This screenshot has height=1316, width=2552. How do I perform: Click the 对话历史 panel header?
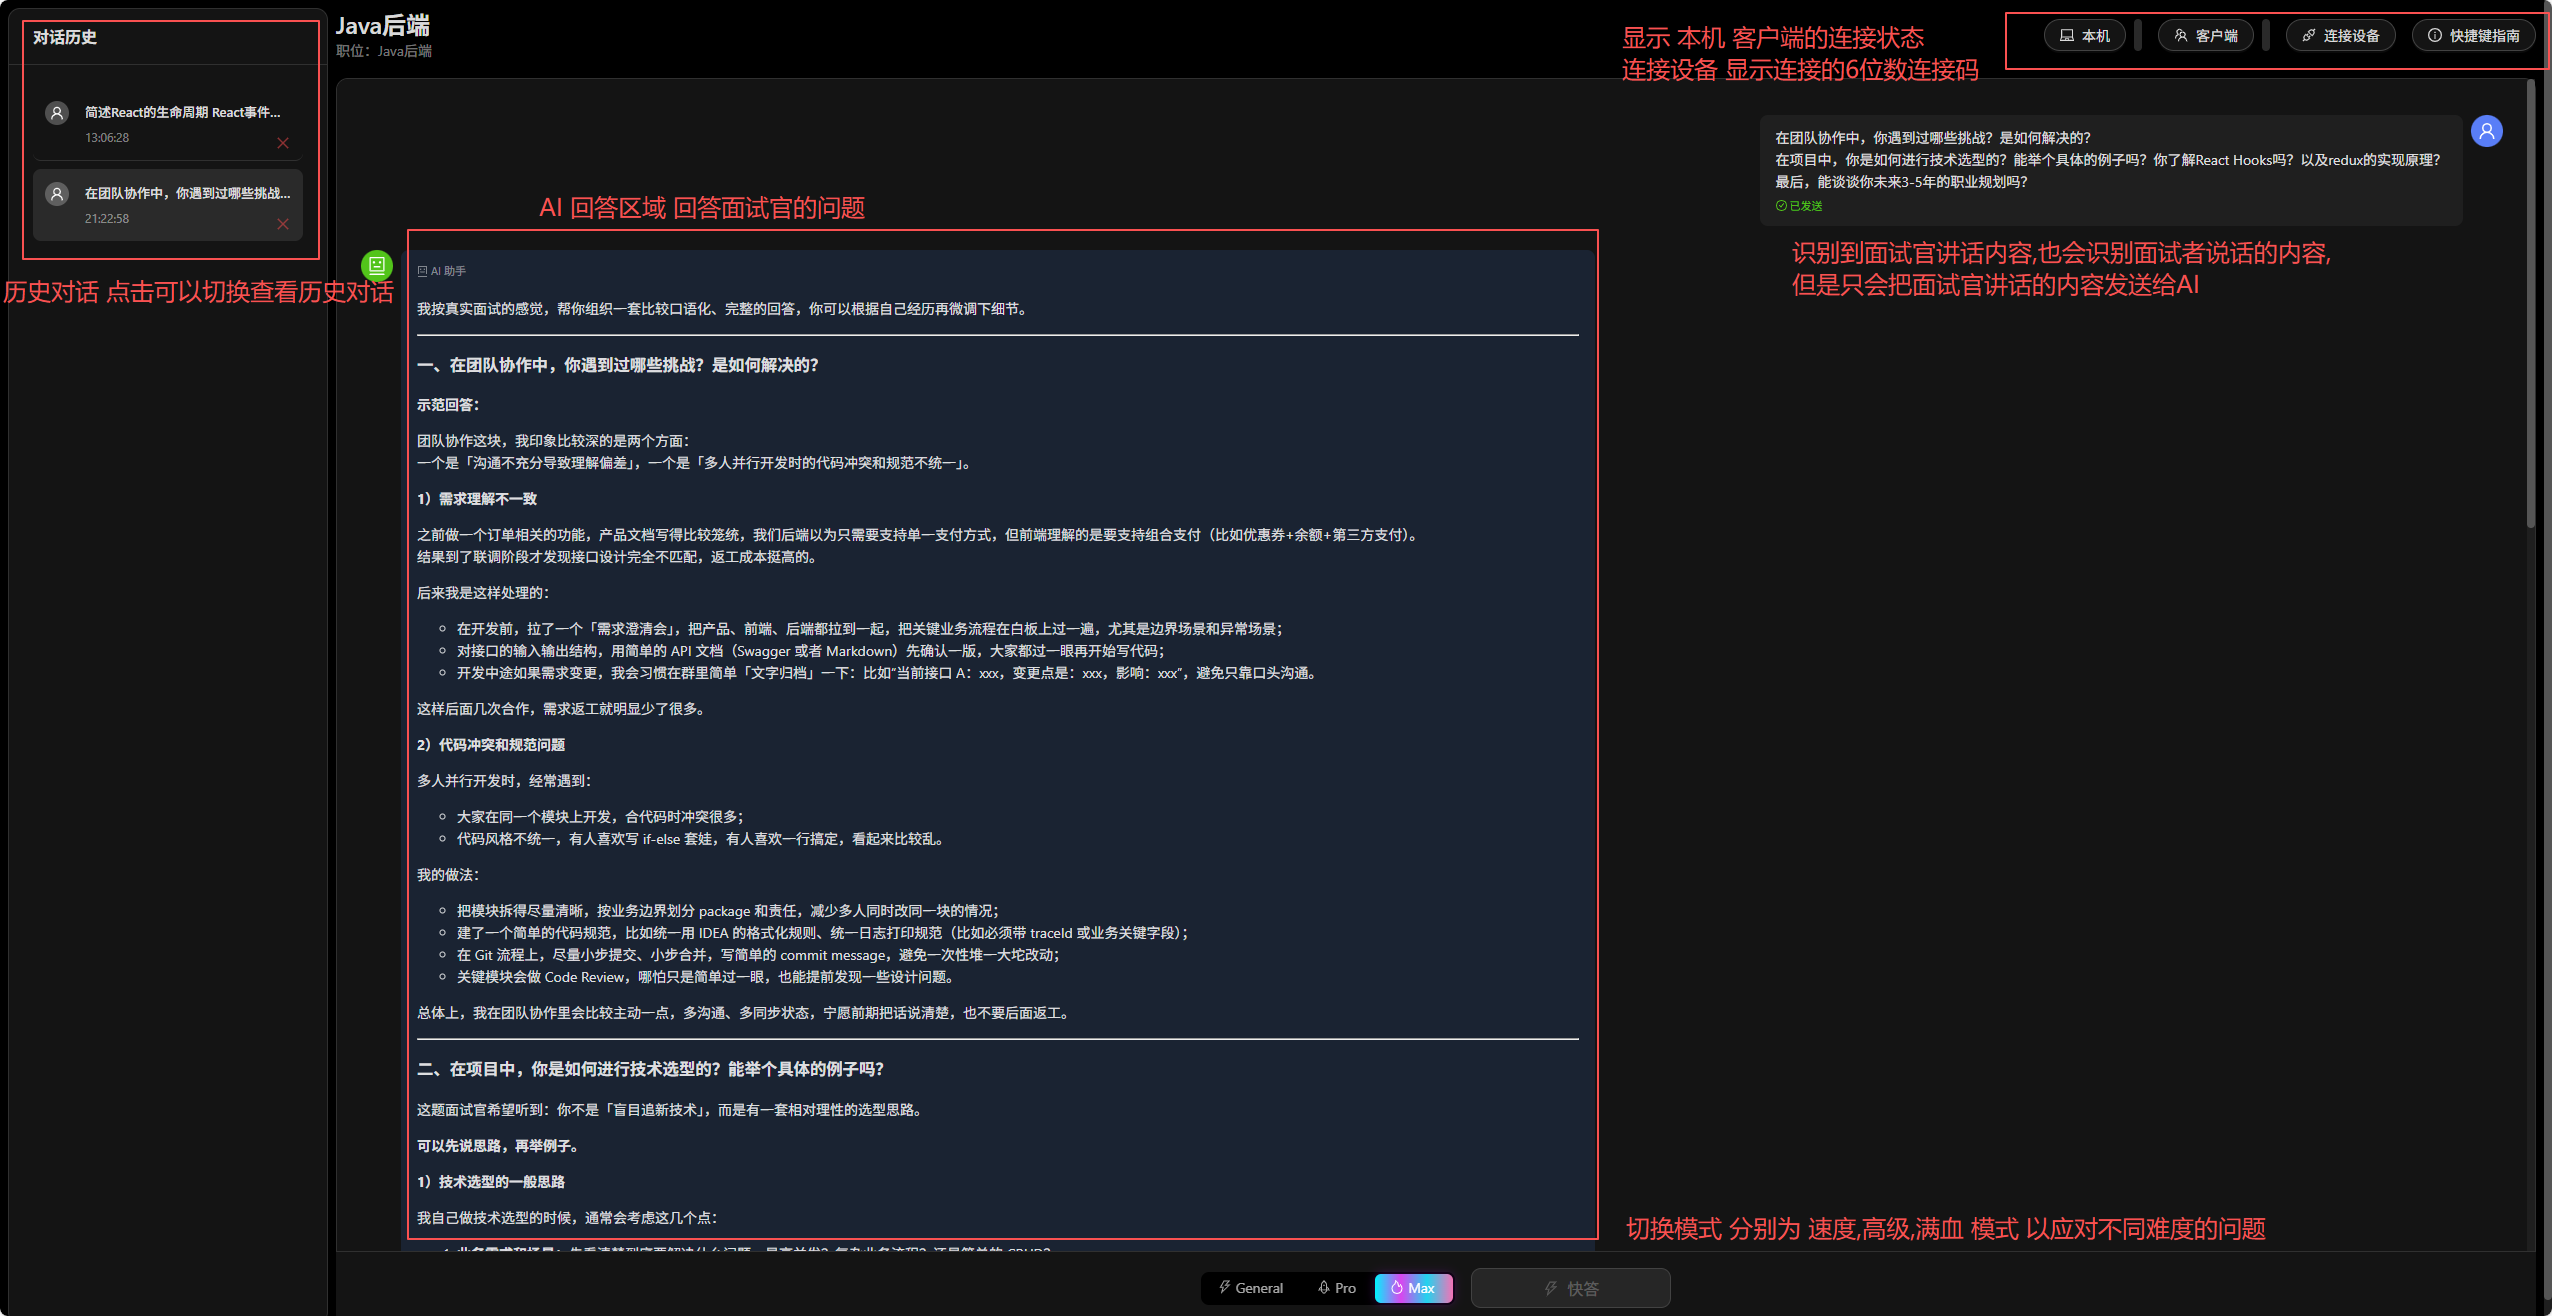click(x=65, y=38)
